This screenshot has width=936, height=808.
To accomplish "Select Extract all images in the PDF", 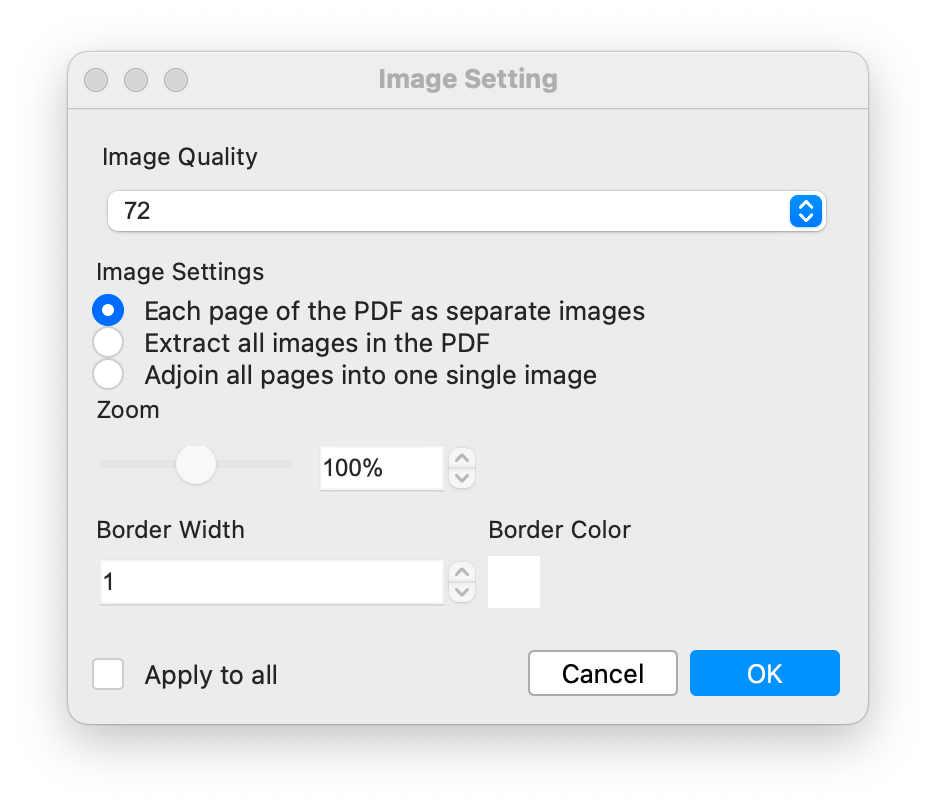I will 108,343.
